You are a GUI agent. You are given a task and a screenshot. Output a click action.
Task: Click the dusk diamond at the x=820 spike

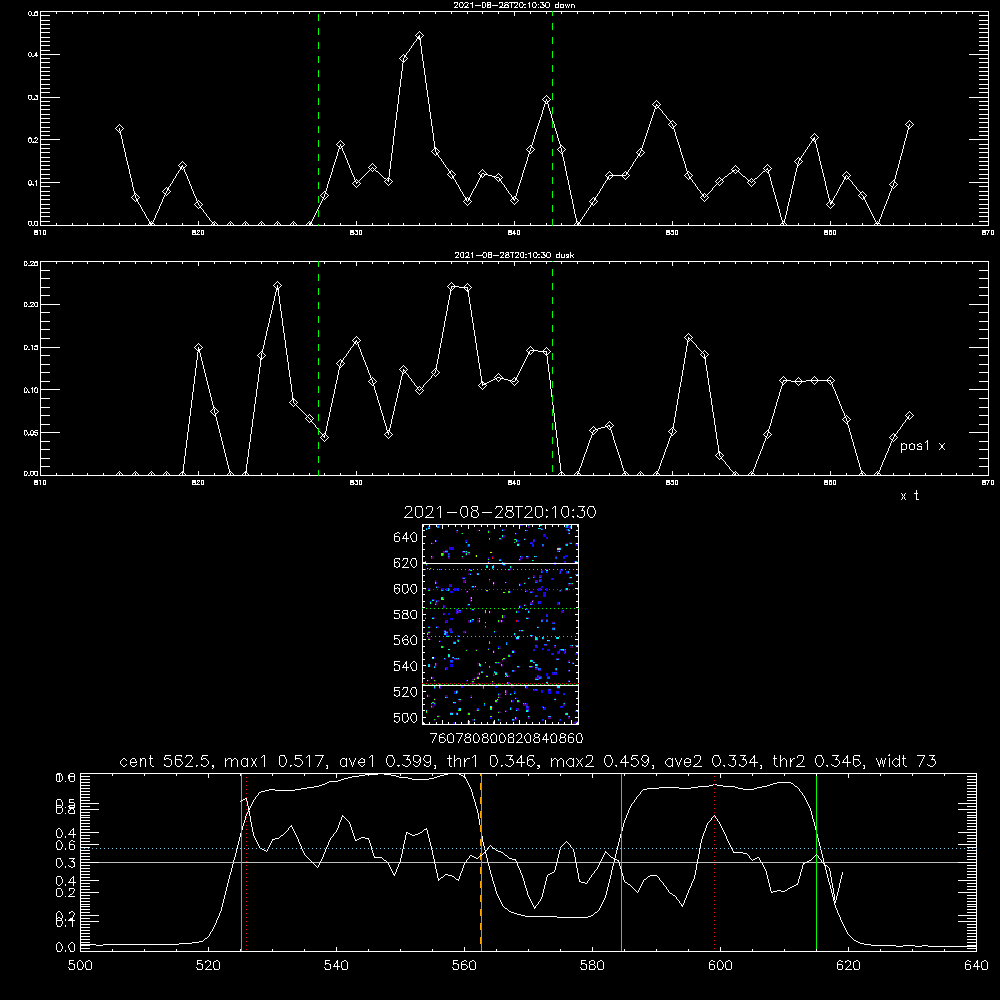[x=198, y=348]
